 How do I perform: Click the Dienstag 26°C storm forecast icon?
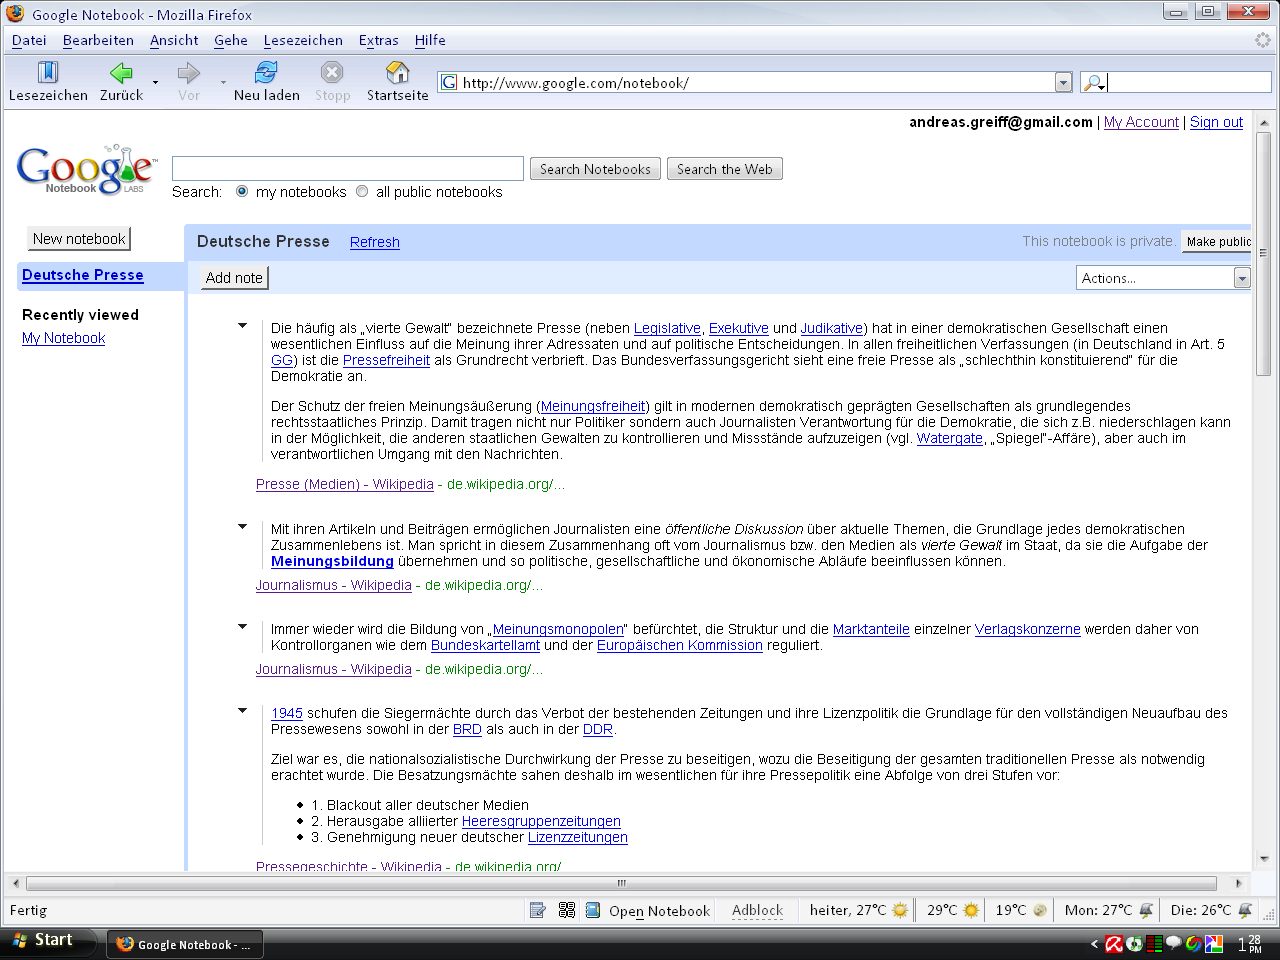click(x=1245, y=910)
